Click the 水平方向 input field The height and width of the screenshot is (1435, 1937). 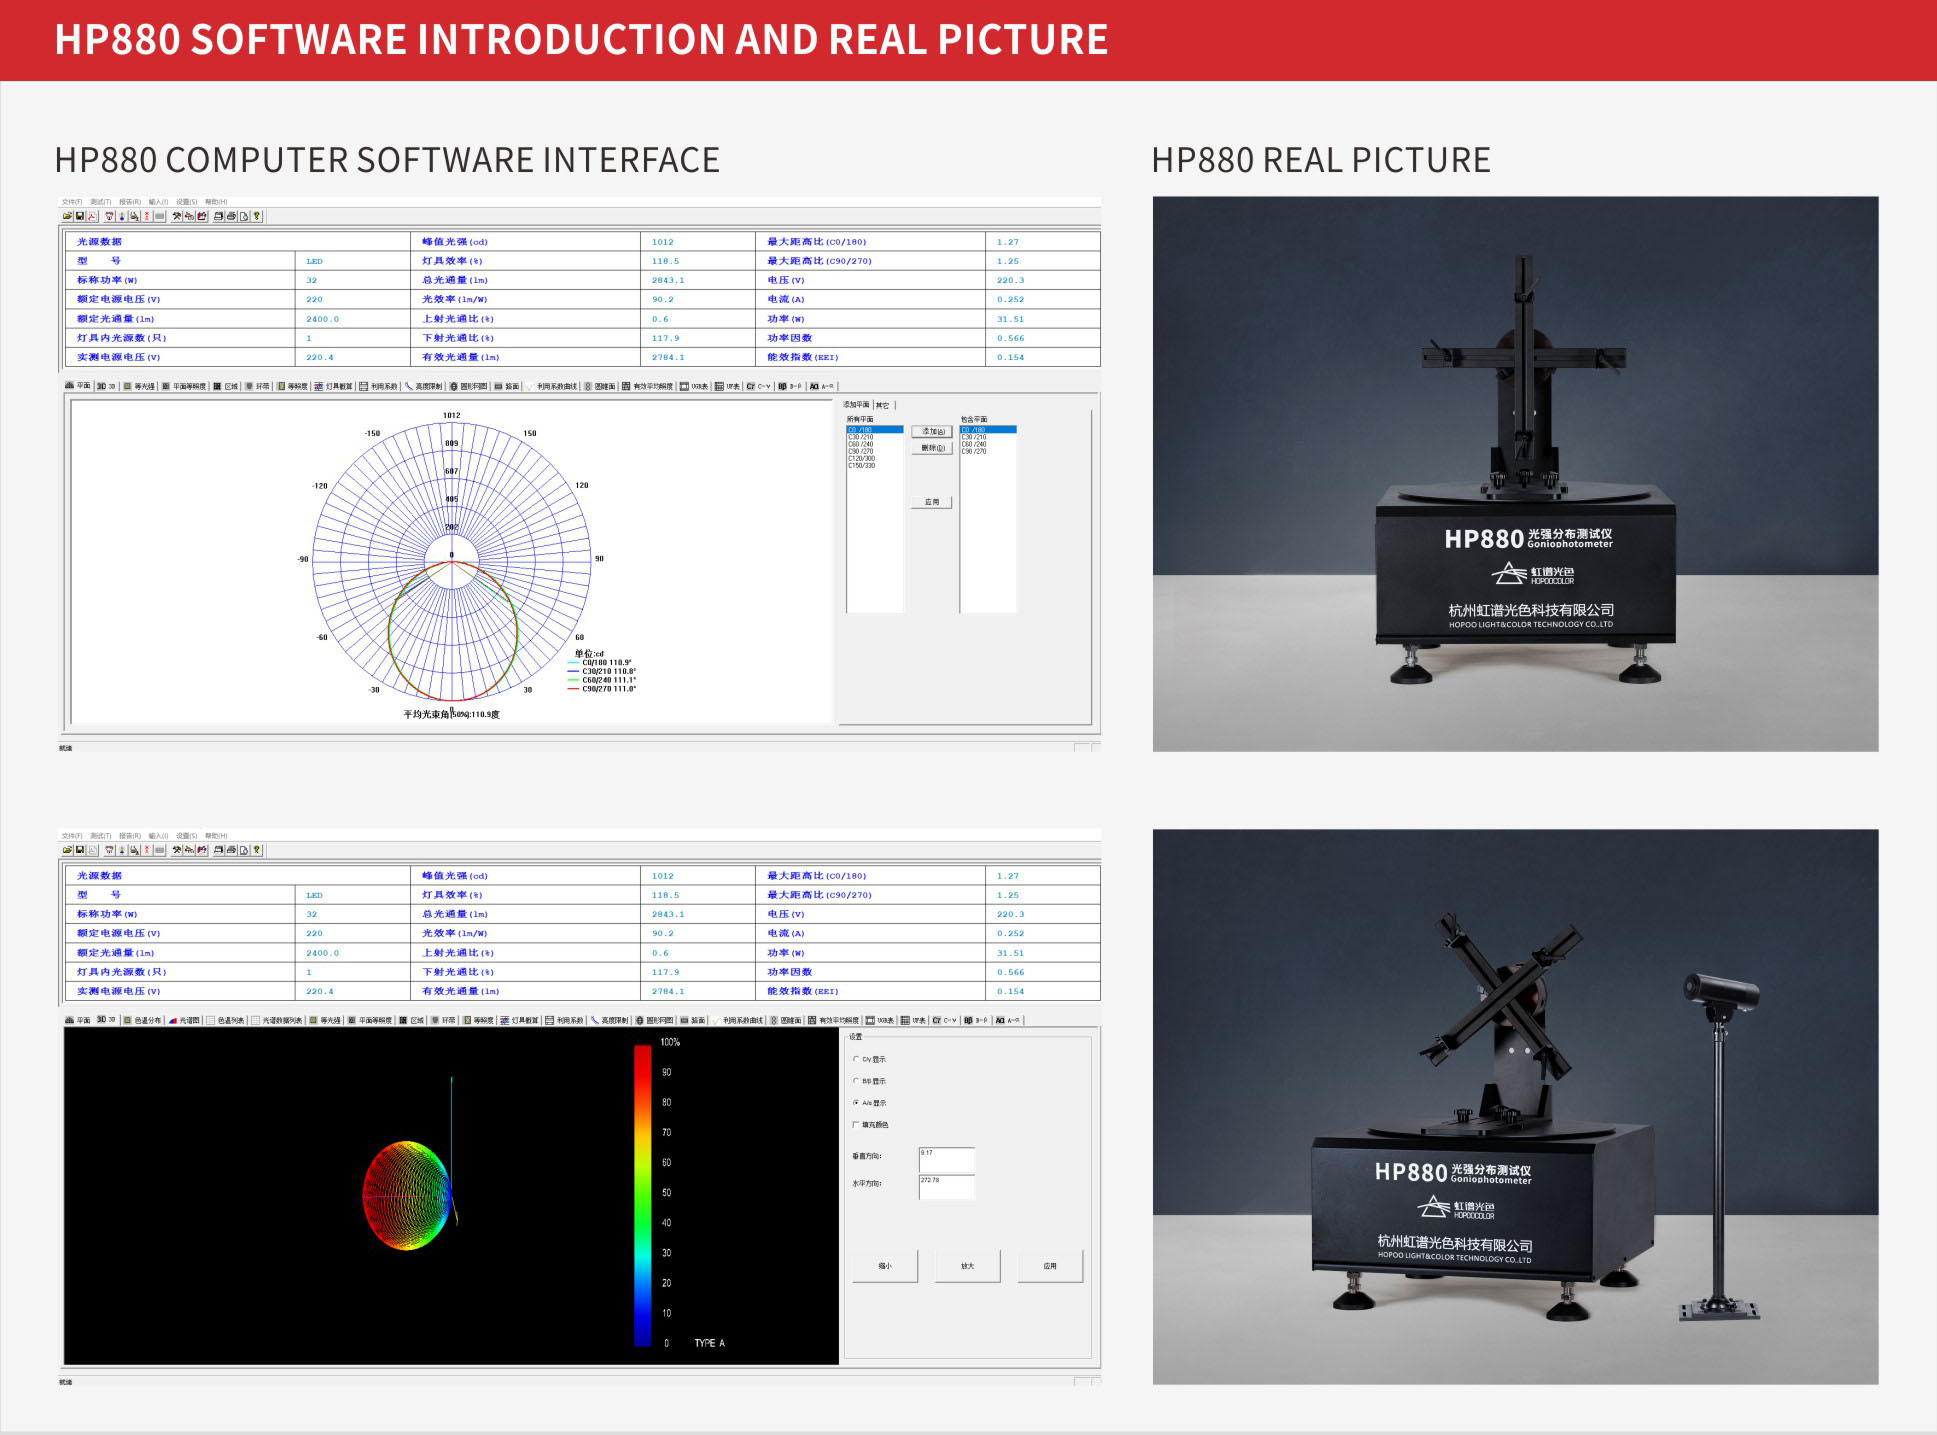tap(946, 1186)
